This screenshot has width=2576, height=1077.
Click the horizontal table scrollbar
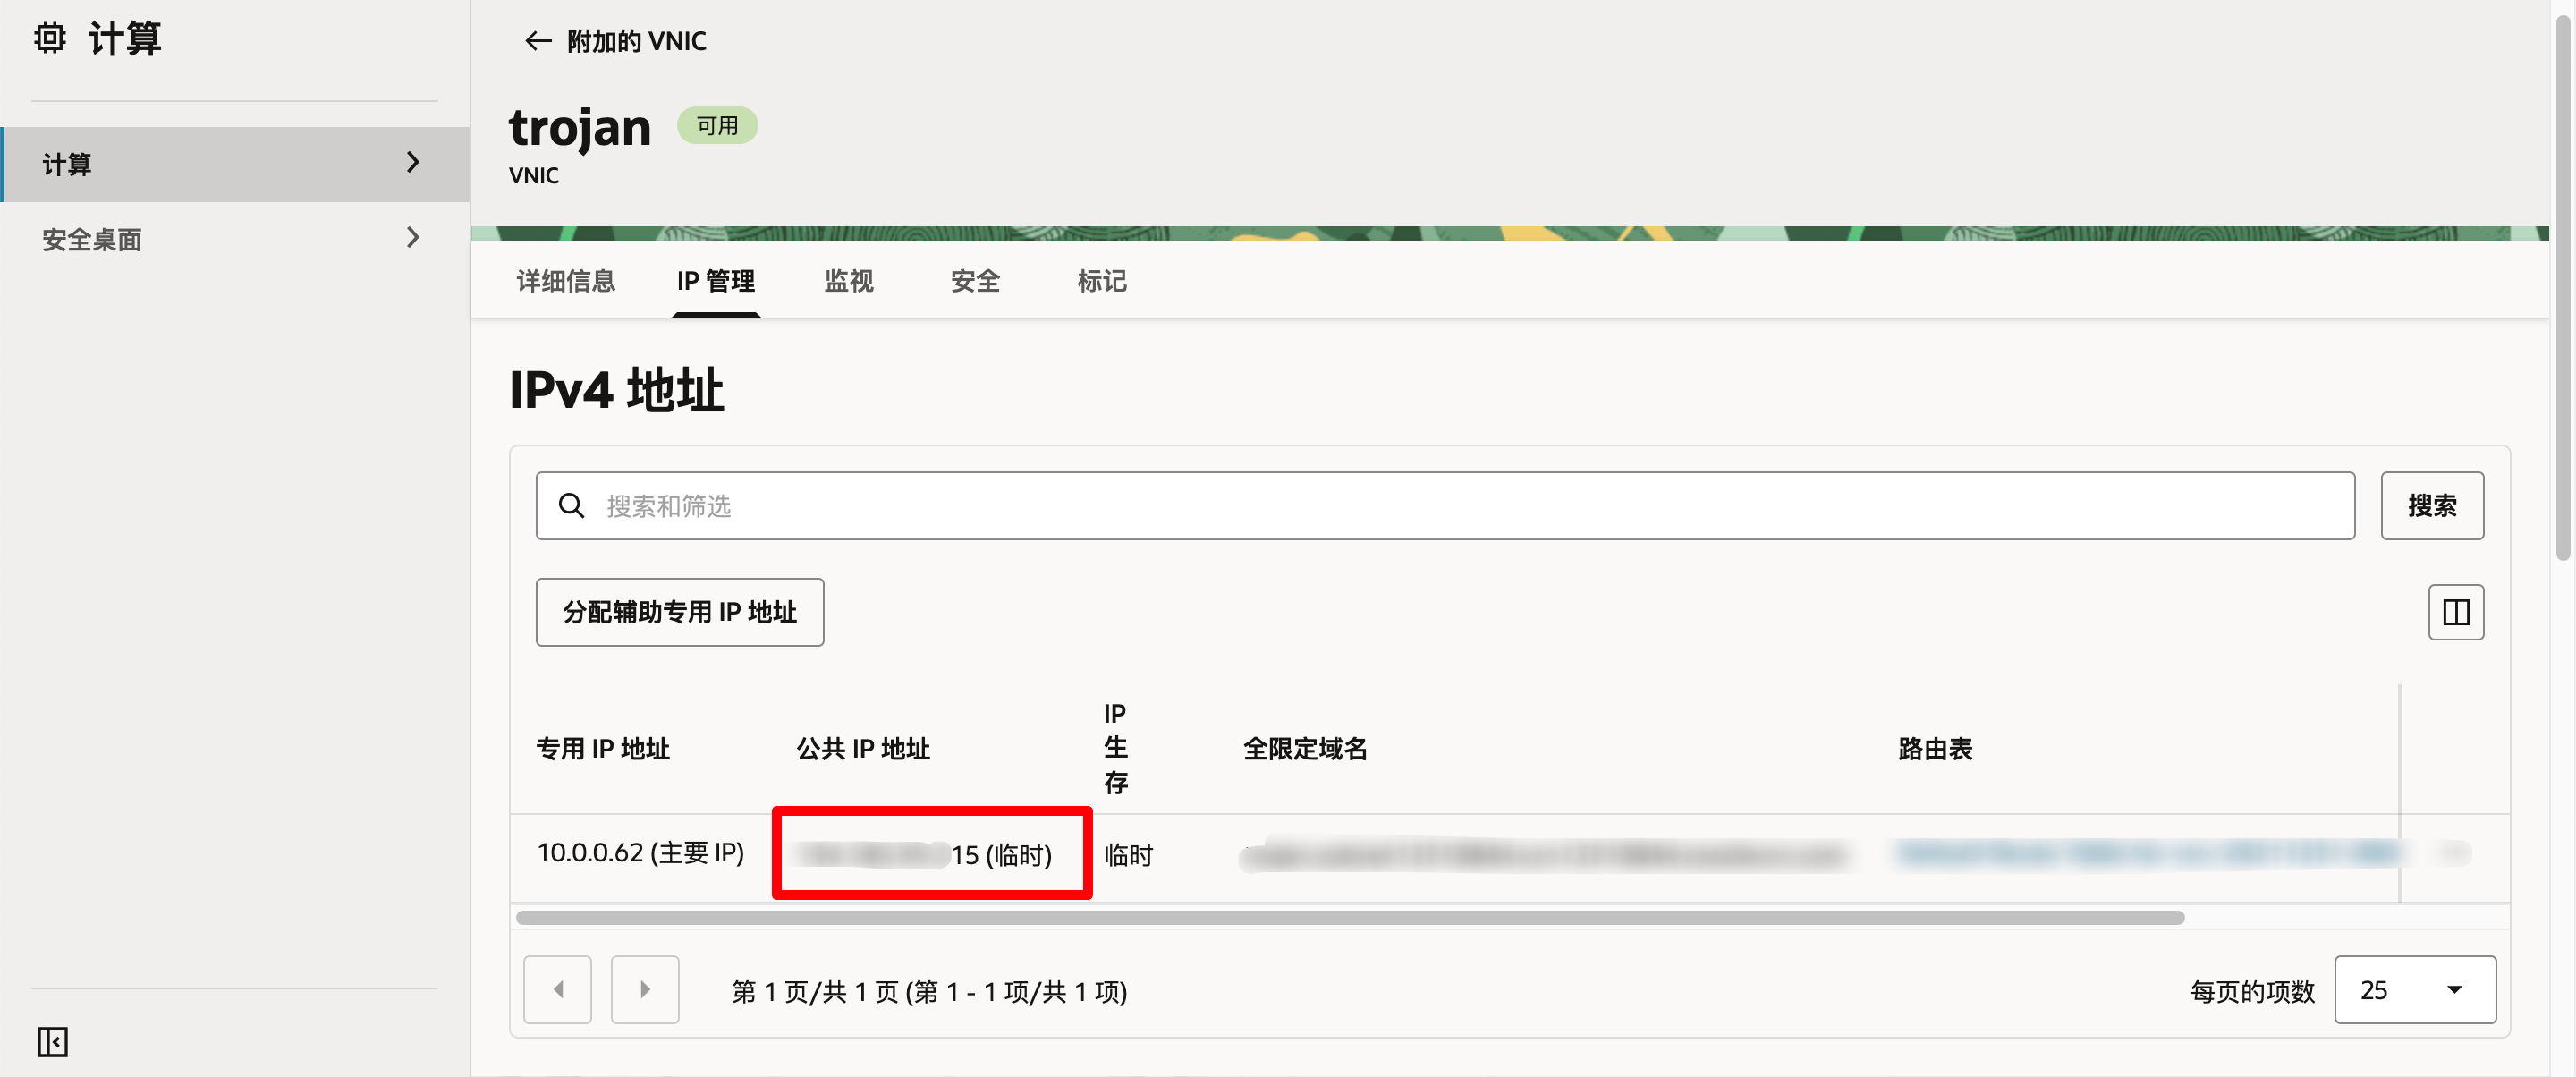(1350, 917)
